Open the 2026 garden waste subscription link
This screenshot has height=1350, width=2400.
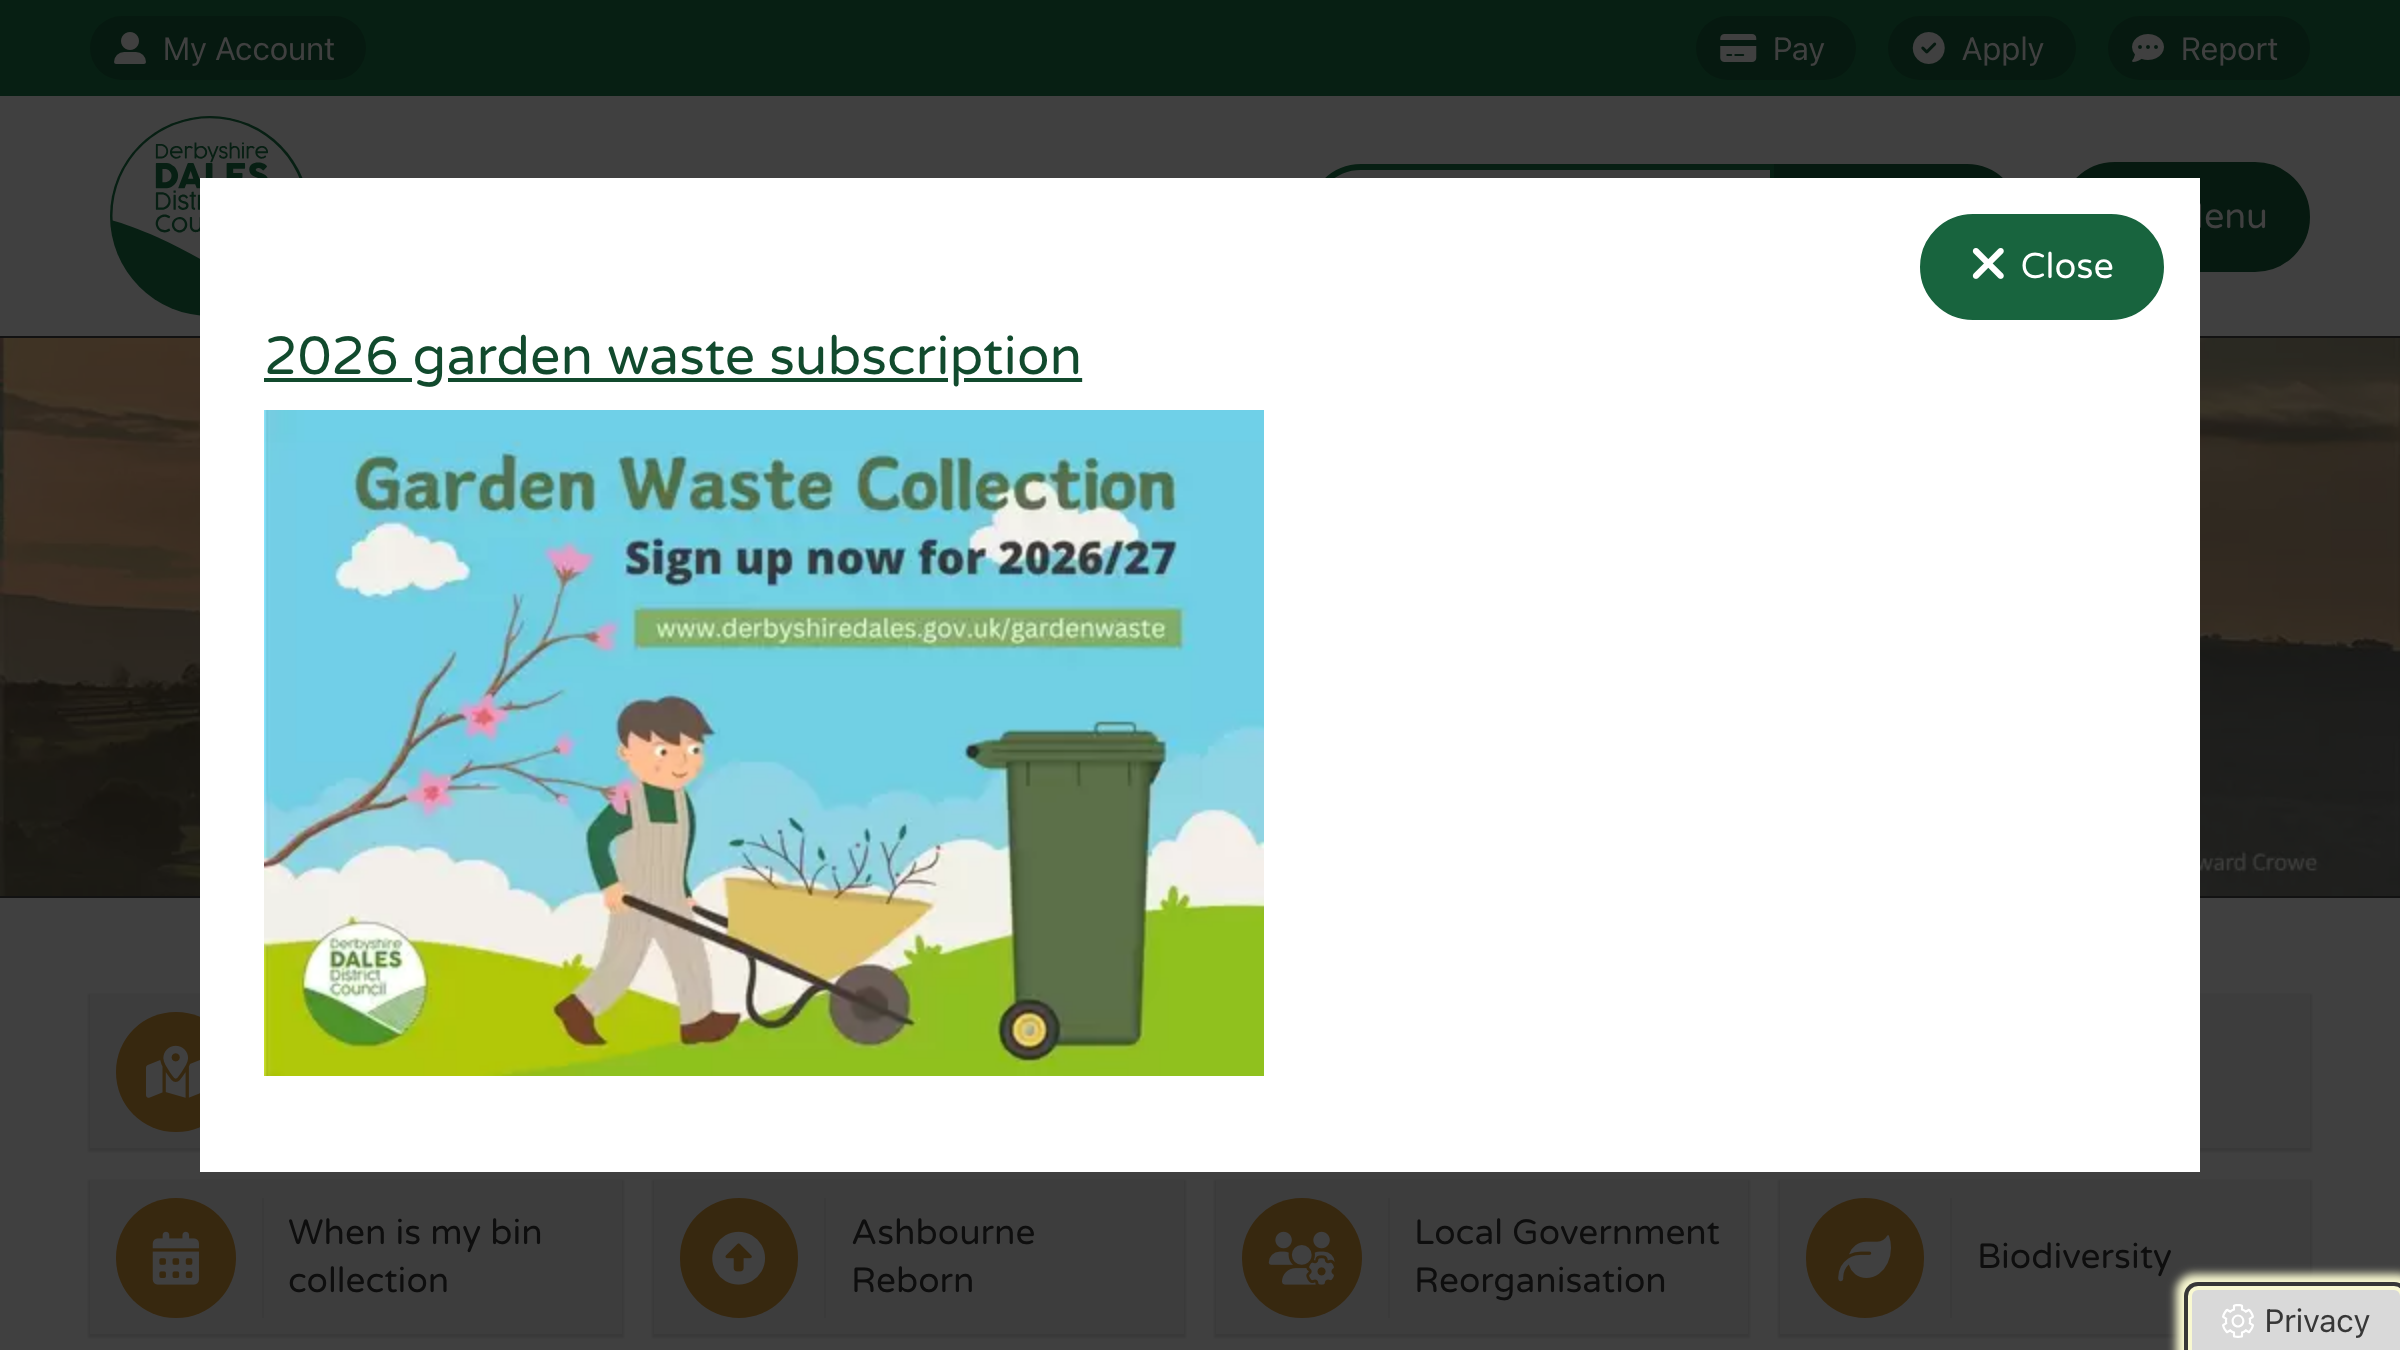click(672, 356)
